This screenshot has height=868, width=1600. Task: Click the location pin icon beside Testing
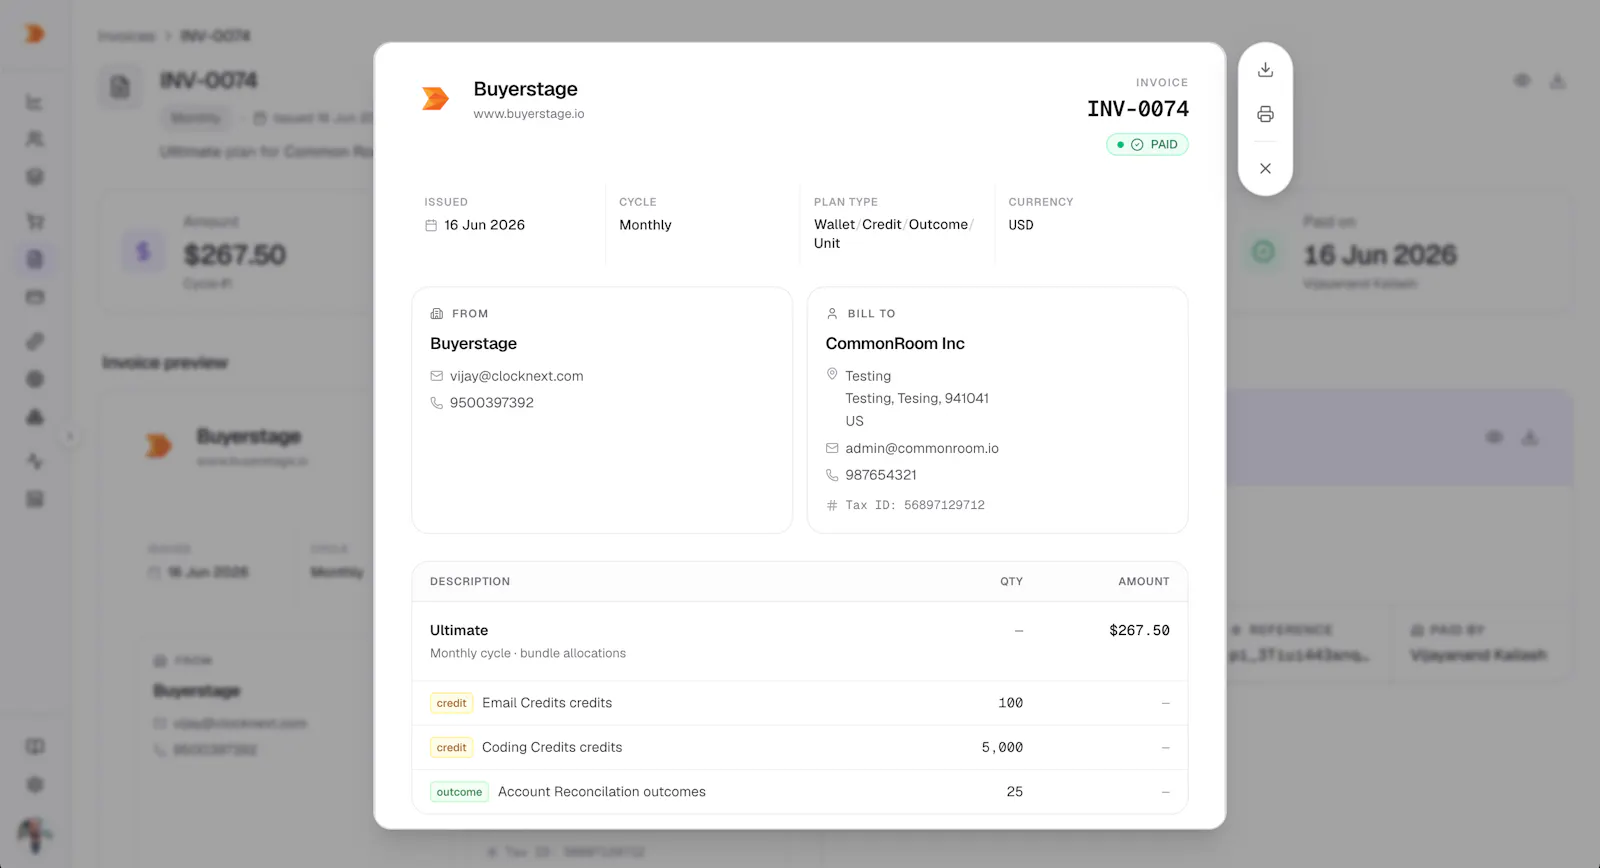pyautogui.click(x=832, y=374)
